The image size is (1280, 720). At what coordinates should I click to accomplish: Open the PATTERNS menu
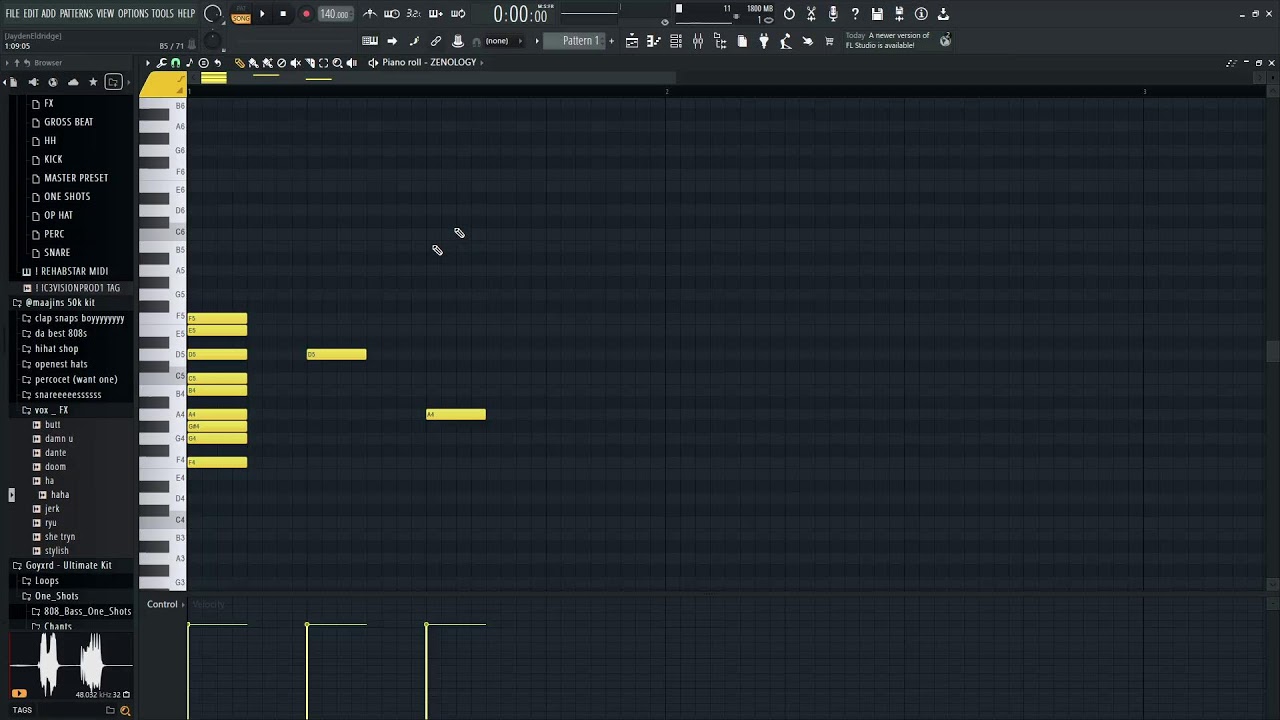pos(76,14)
